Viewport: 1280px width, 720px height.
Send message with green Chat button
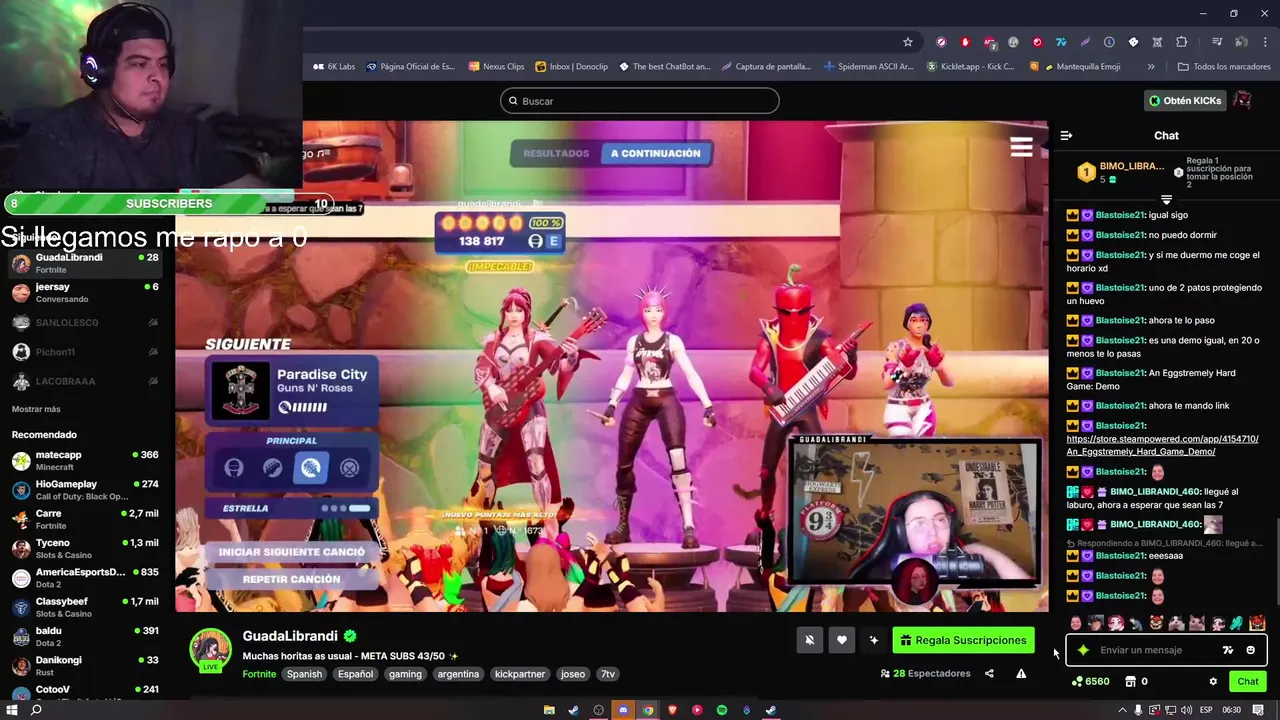(x=1247, y=681)
